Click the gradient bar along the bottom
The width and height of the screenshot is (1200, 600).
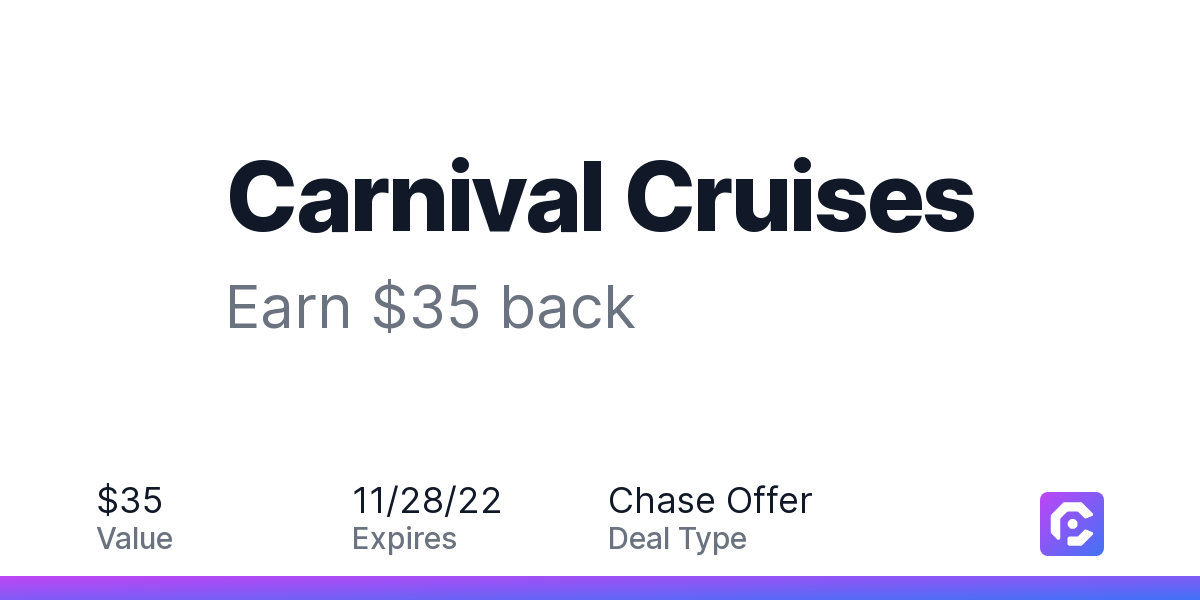point(600,588)
